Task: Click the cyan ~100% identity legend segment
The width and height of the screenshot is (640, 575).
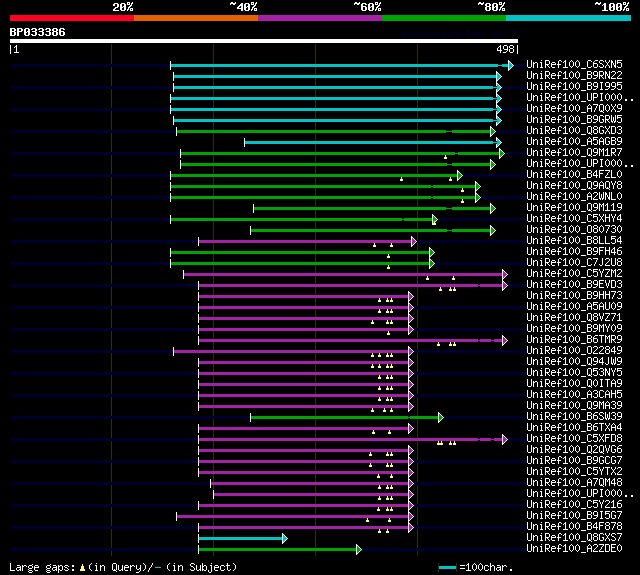Action: pyautogui.click(x=569, y=18)
